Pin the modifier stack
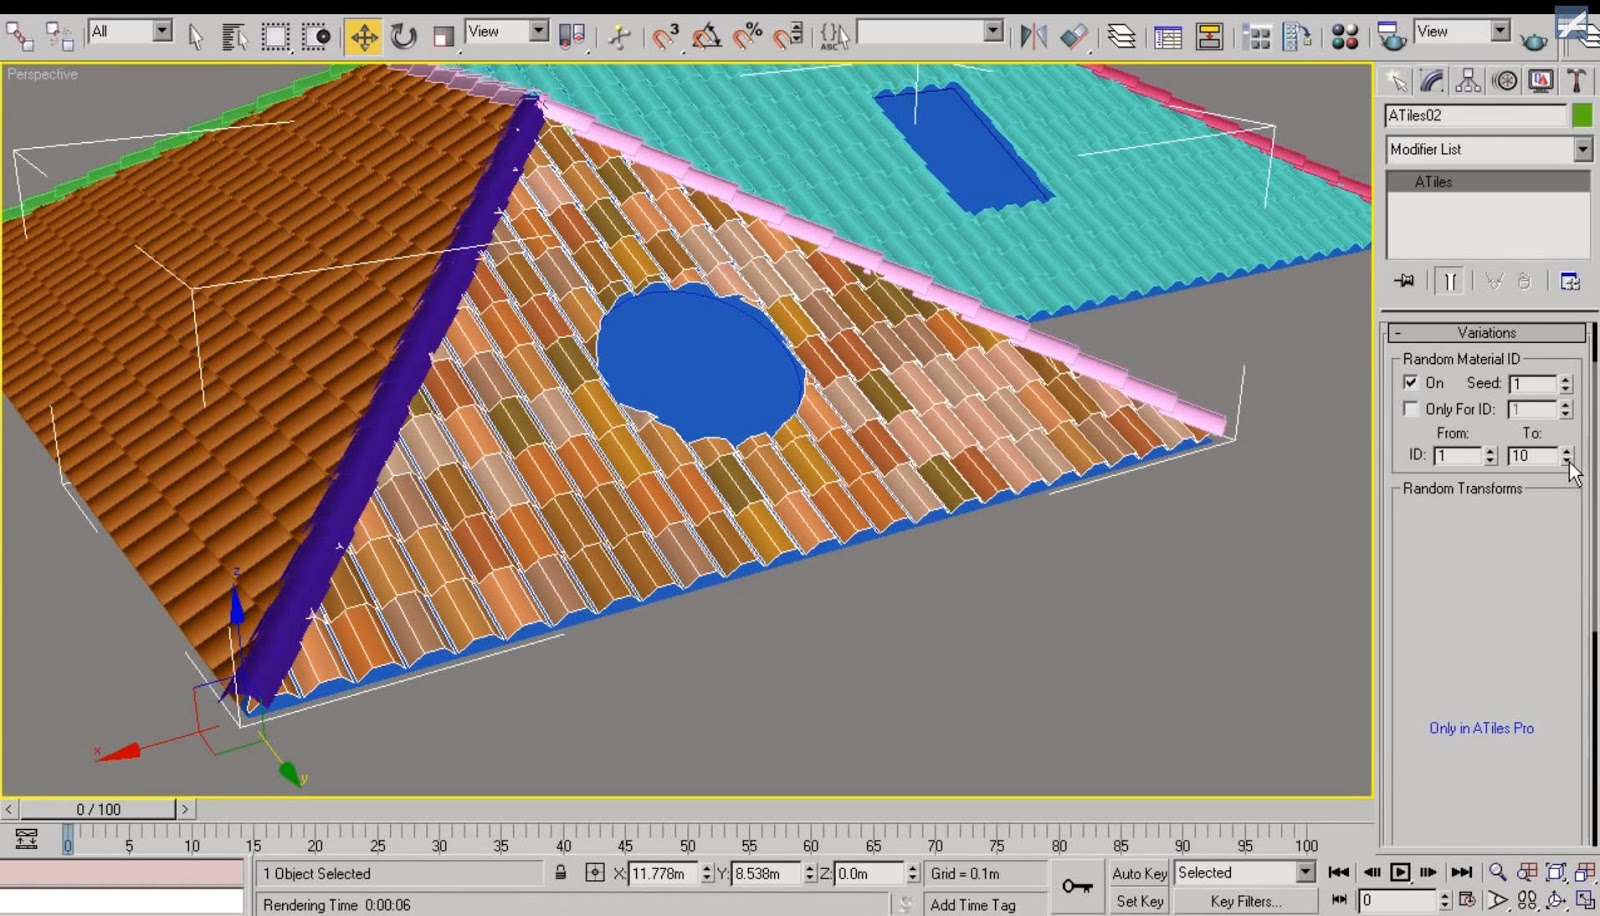Image resolution: width=1600 pixels, height=916 pixels. [x=1403, y=281]
